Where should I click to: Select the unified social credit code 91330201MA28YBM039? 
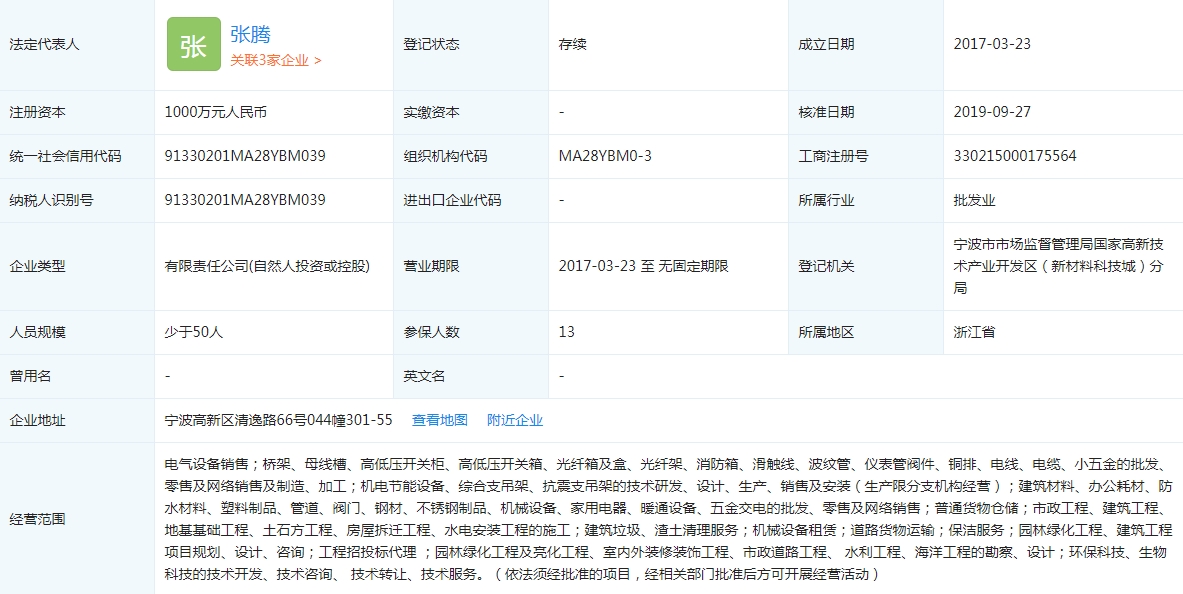click(245, 156)
